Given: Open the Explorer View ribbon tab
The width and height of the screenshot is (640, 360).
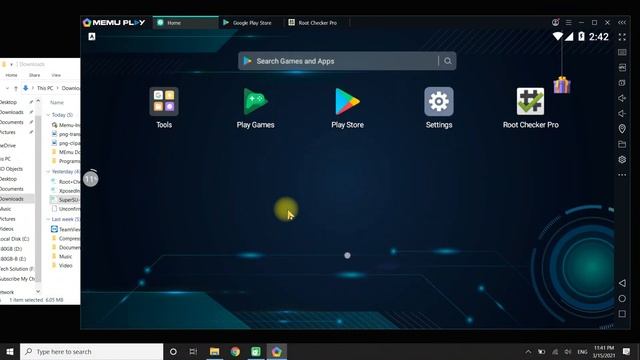Looking at the screenshot, I should (x=56, y=75).
